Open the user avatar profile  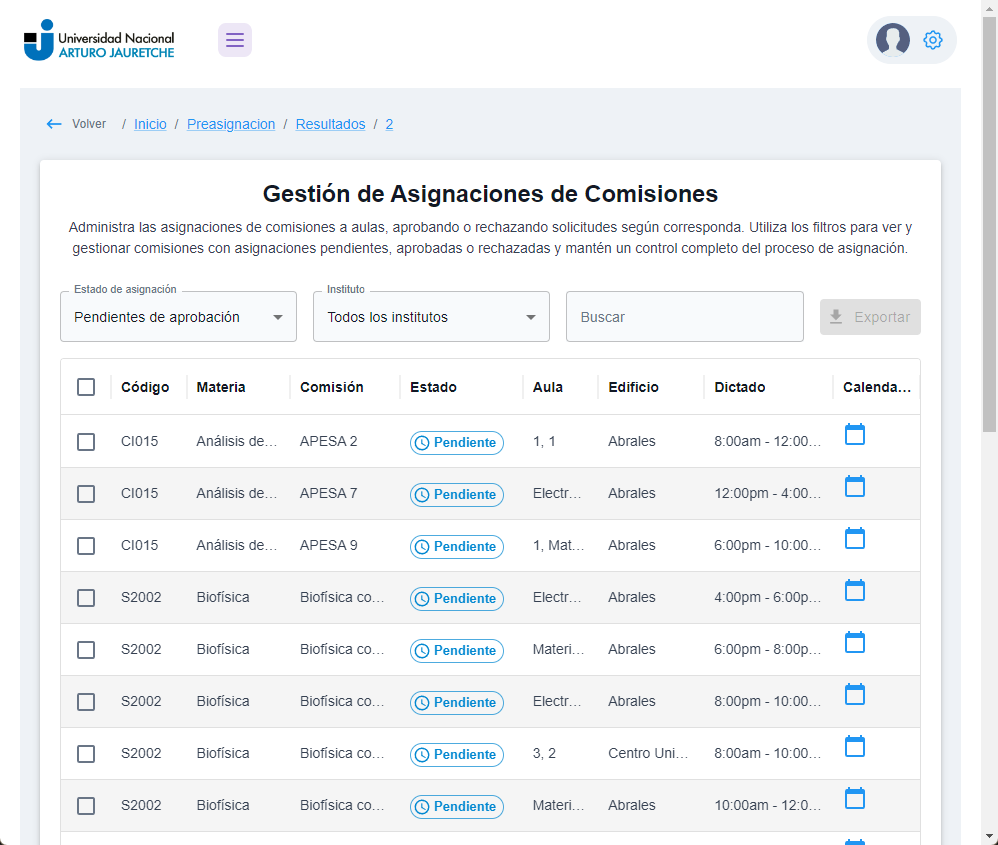892,40
